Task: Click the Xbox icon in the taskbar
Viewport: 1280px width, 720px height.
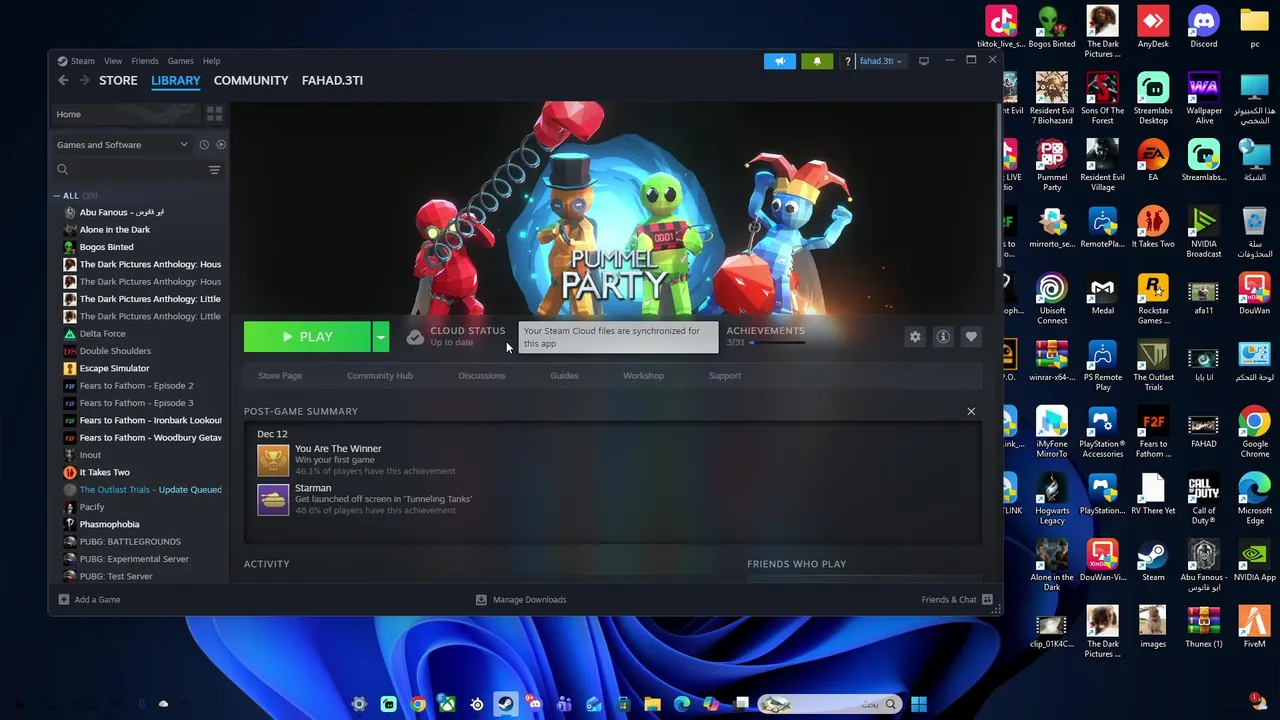Action: [x=447, y=704]
